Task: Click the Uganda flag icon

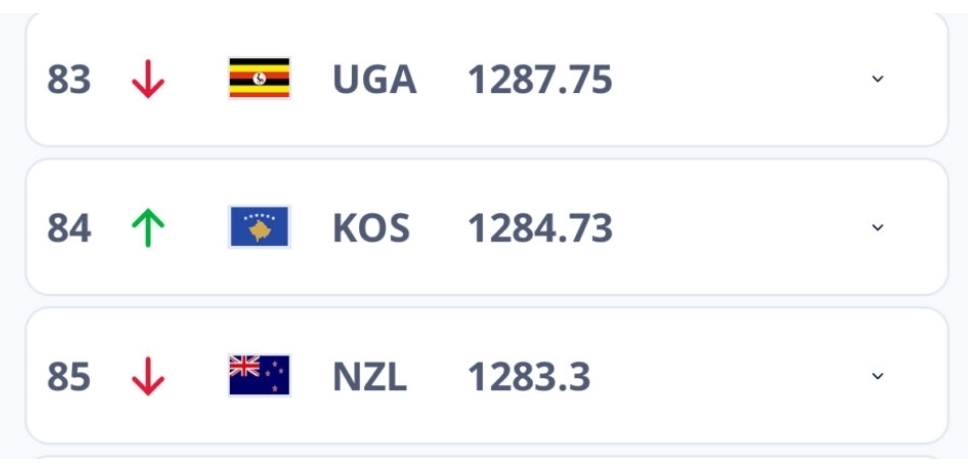Action: click(259, 79)
